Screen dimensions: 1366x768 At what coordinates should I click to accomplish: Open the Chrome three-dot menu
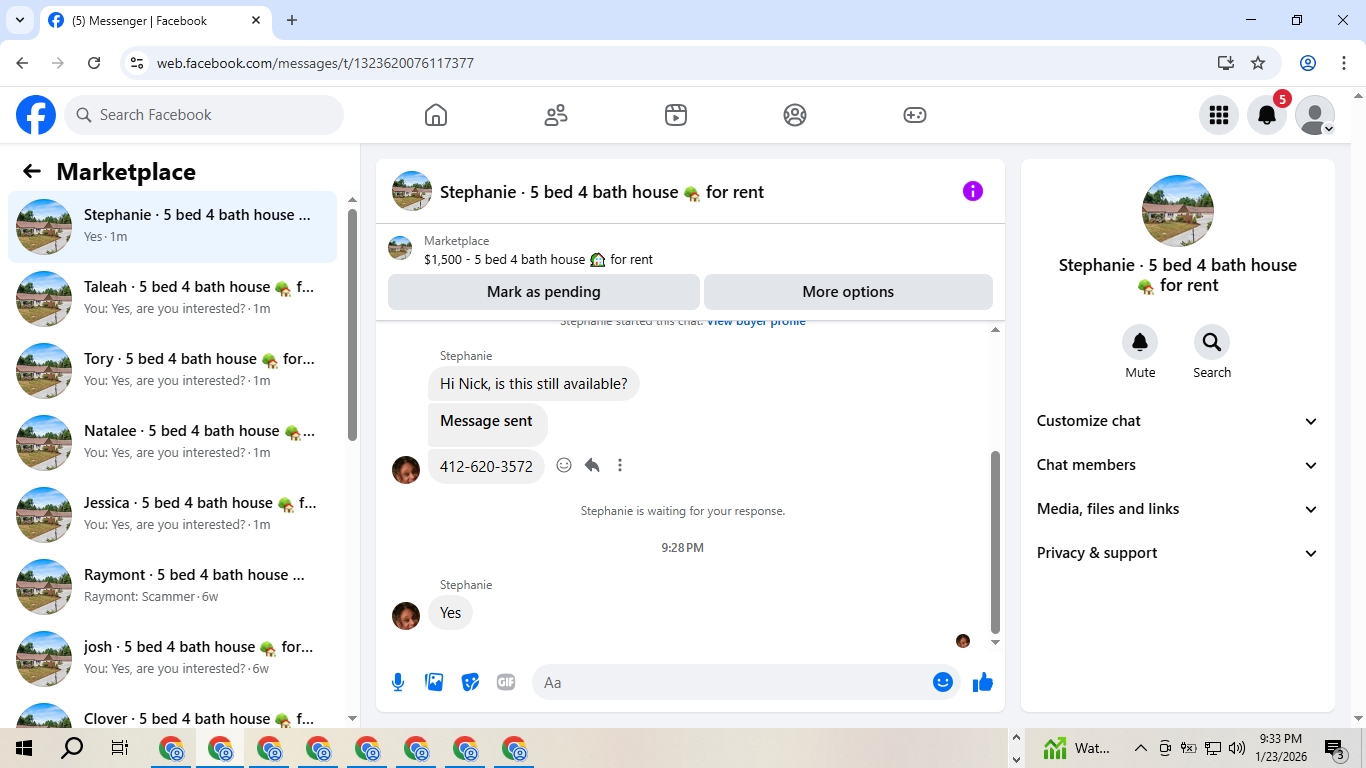[1343, 63]
